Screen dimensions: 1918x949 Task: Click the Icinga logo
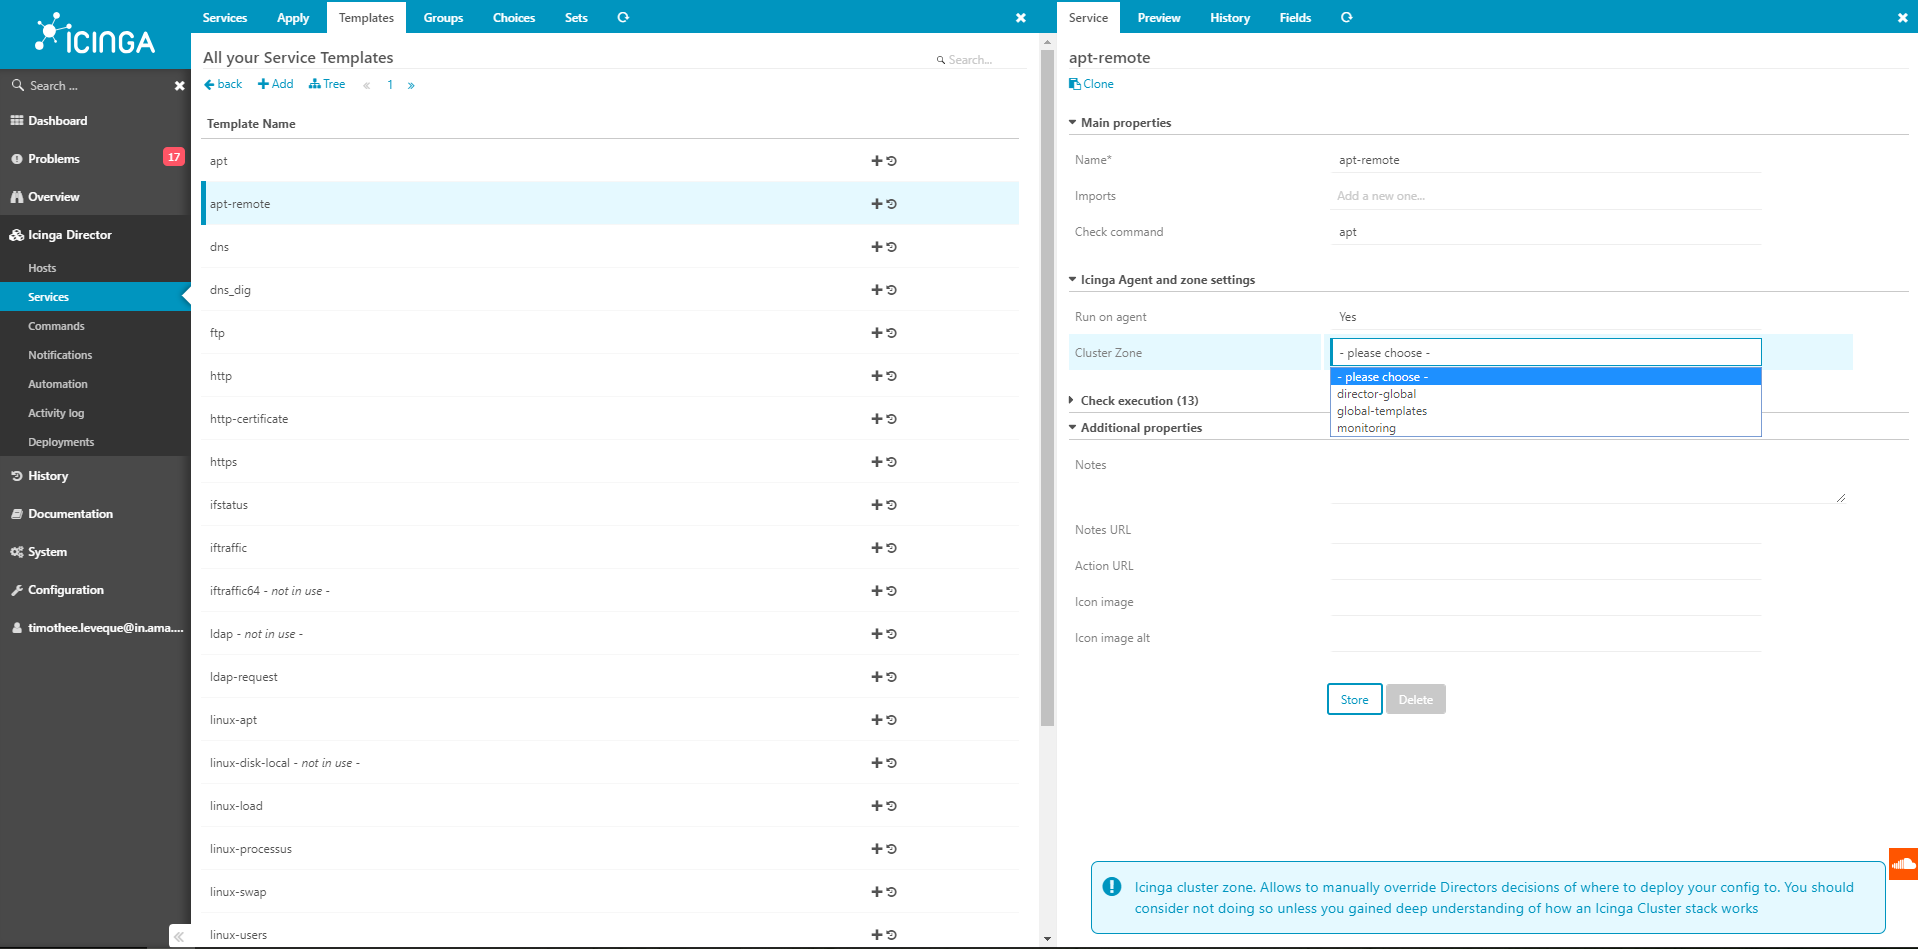tap(95, 36)
